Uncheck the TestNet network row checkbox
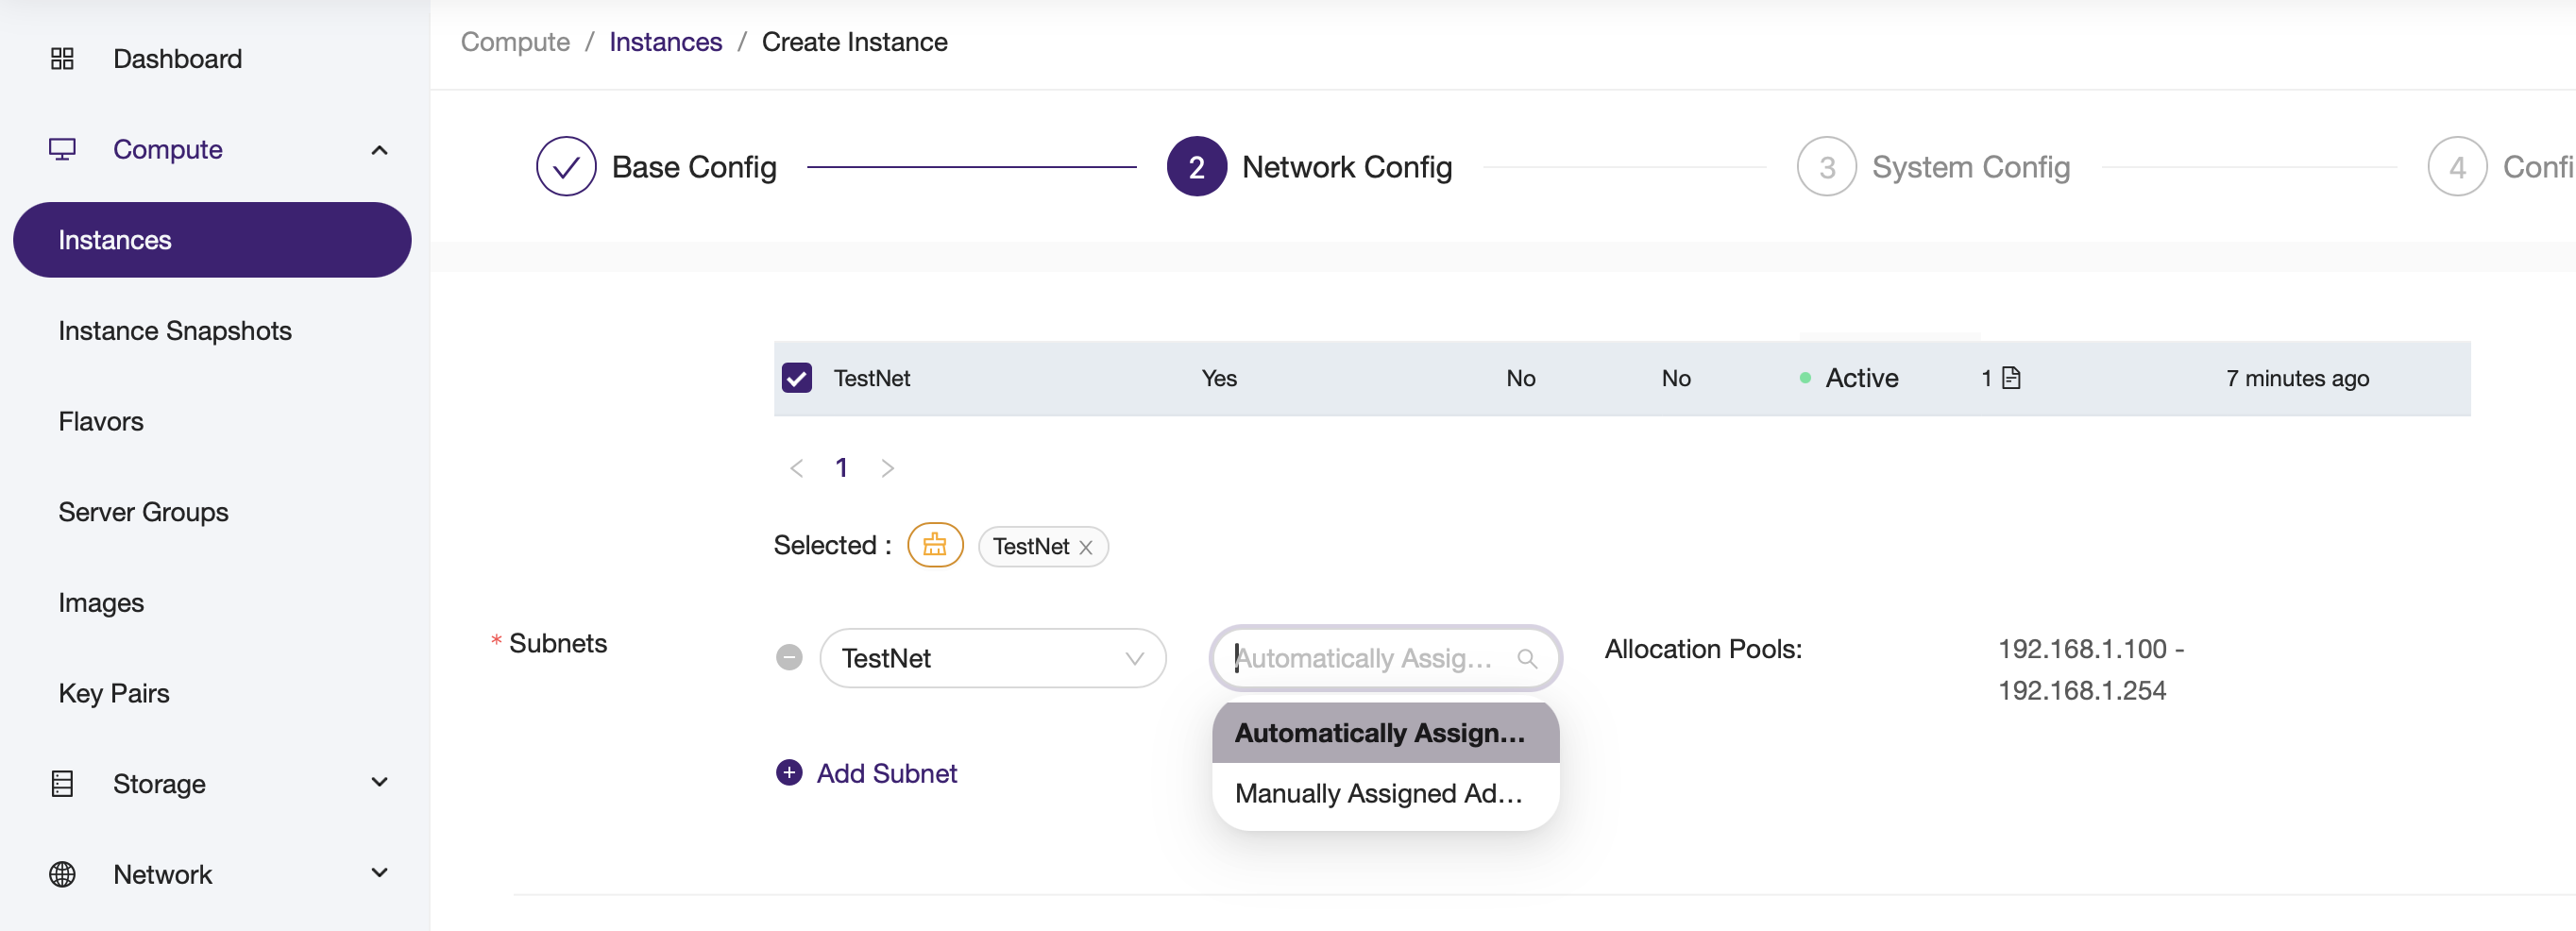The height and width of the screenshot is (931, 2576). [797, 378]
